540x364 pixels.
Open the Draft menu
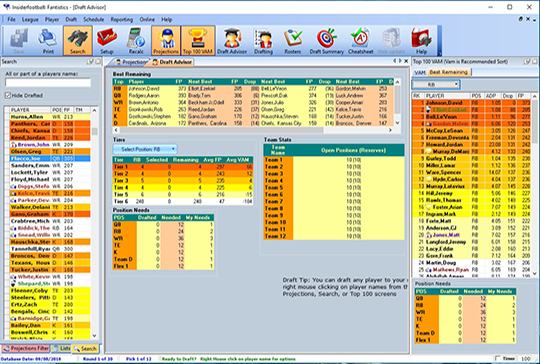71,19
